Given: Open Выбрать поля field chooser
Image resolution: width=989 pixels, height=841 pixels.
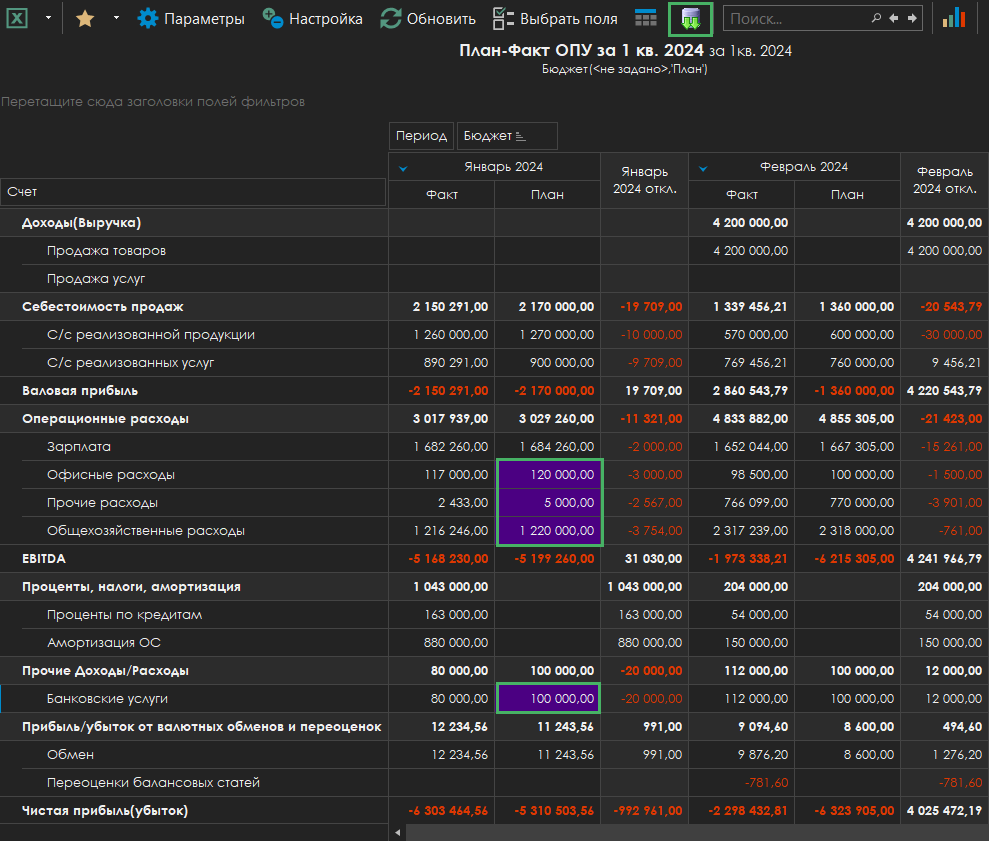Looking at the screenshot, I should tap(555, 18).
